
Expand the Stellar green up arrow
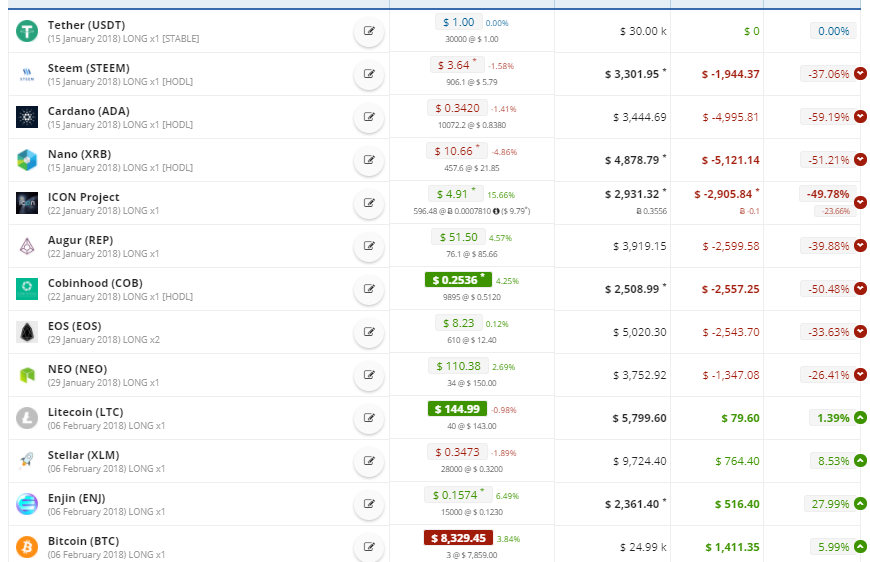pos(860,460)
